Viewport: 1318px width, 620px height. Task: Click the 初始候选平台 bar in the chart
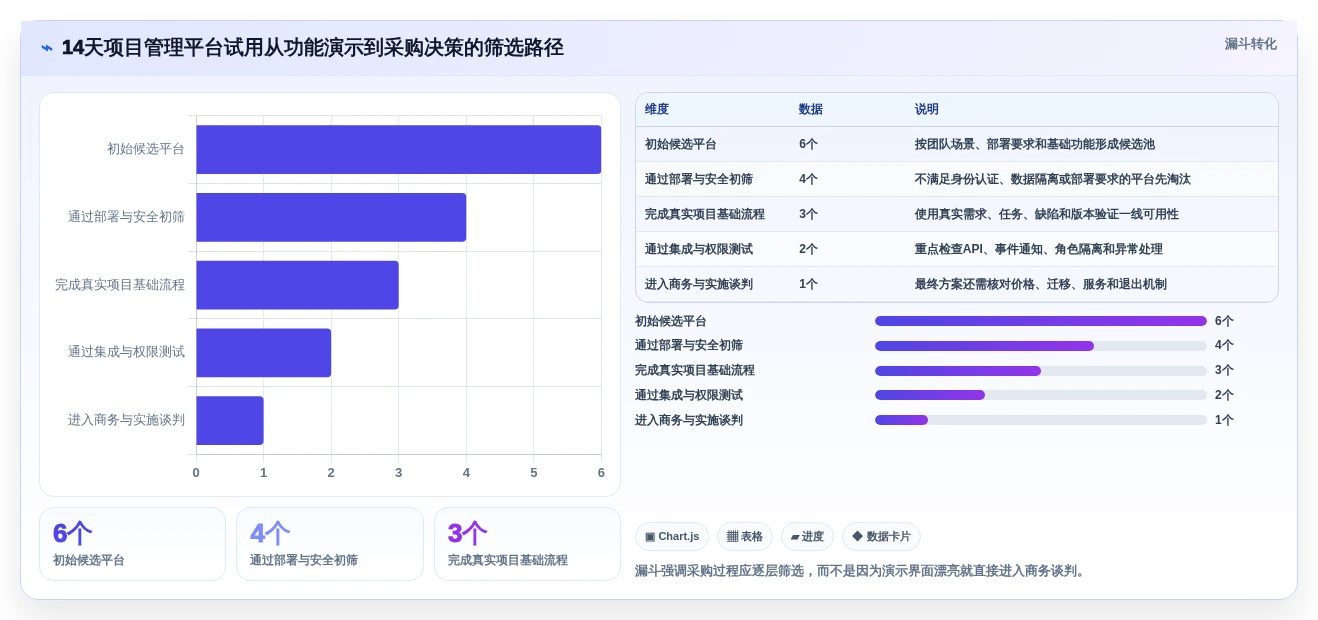point(398,149)
